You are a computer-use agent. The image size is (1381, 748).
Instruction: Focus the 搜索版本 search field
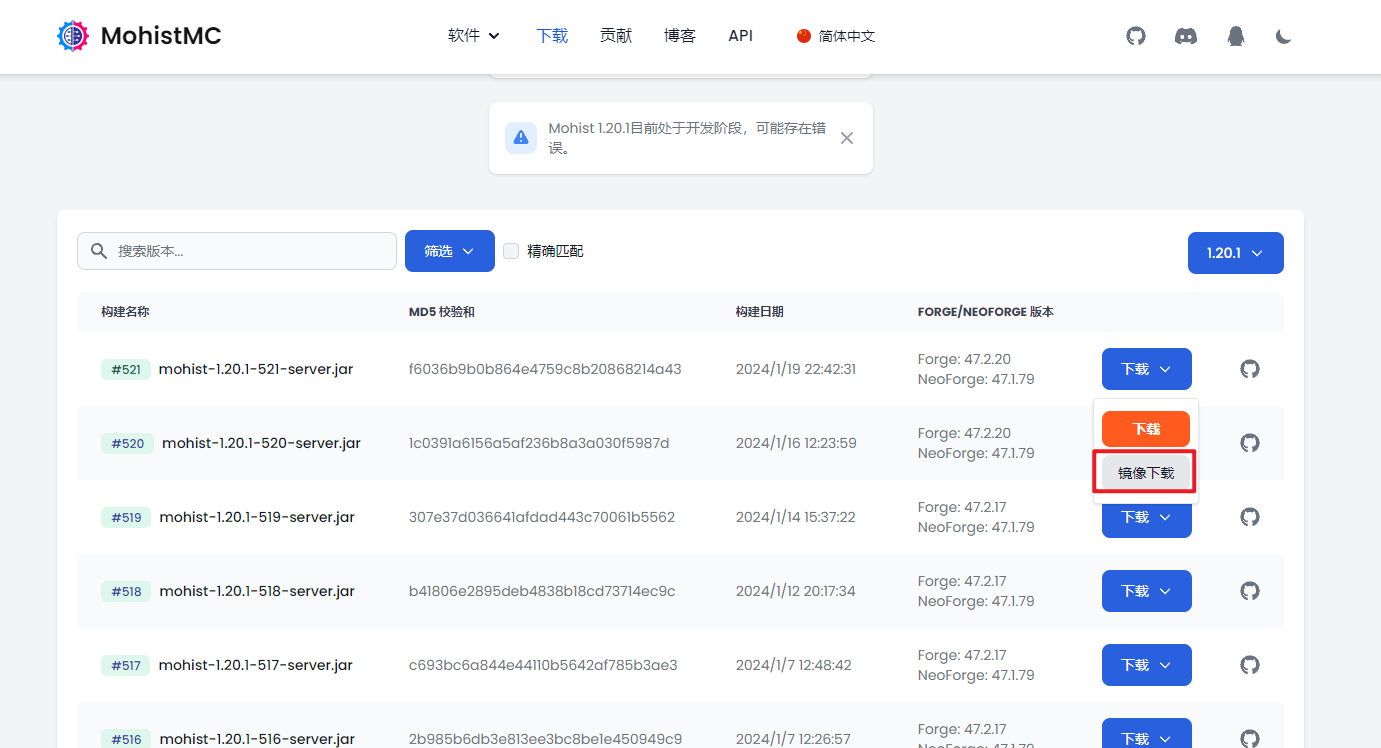237,251
